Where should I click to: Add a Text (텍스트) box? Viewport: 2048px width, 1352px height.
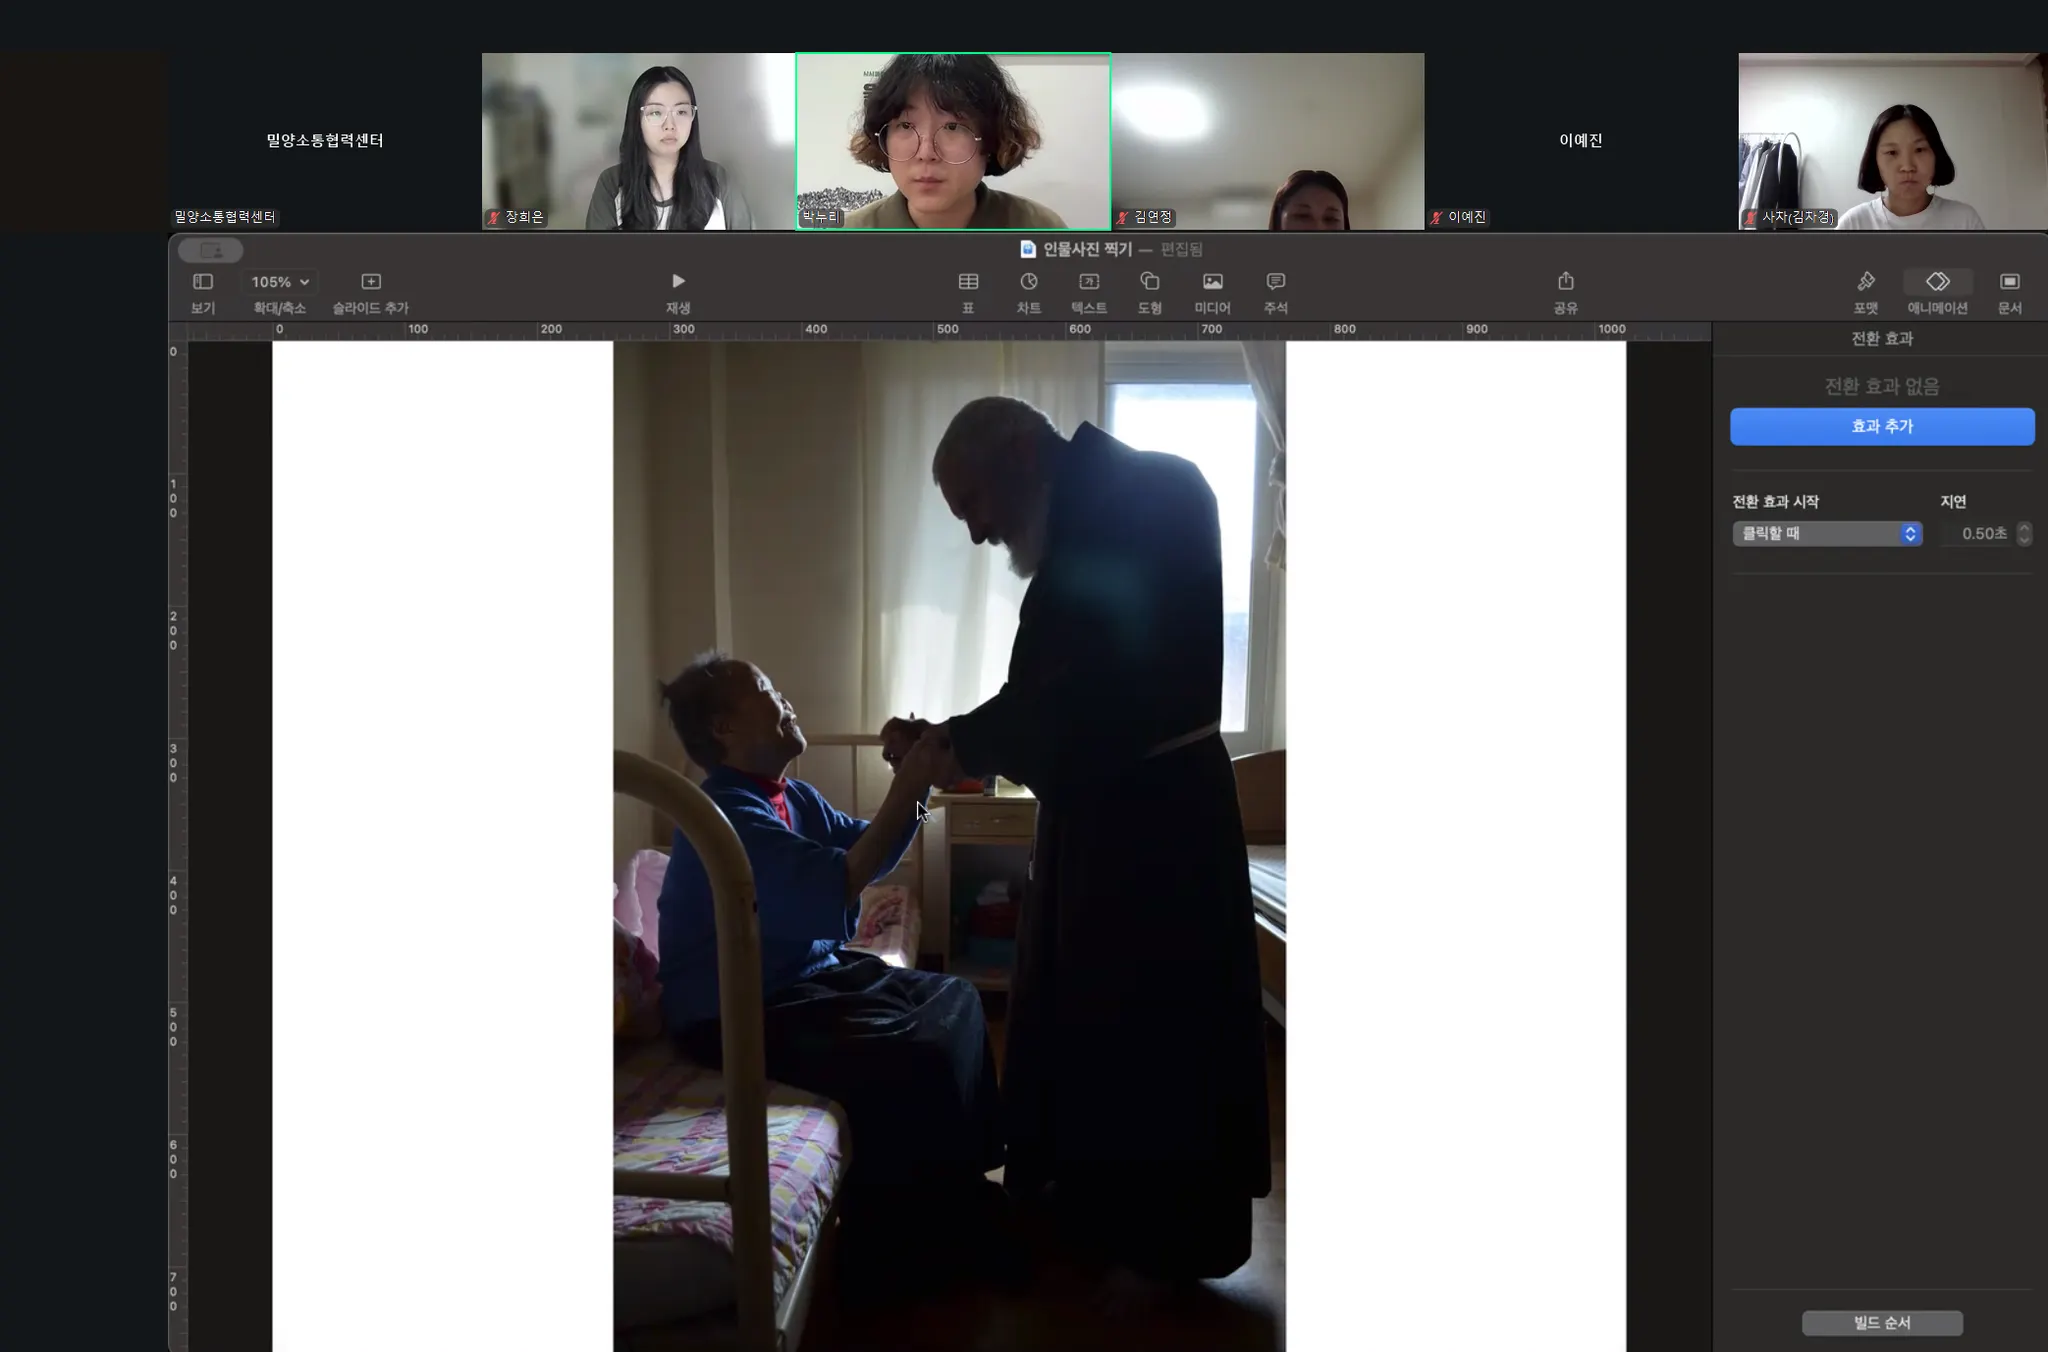click(1089, 283)
